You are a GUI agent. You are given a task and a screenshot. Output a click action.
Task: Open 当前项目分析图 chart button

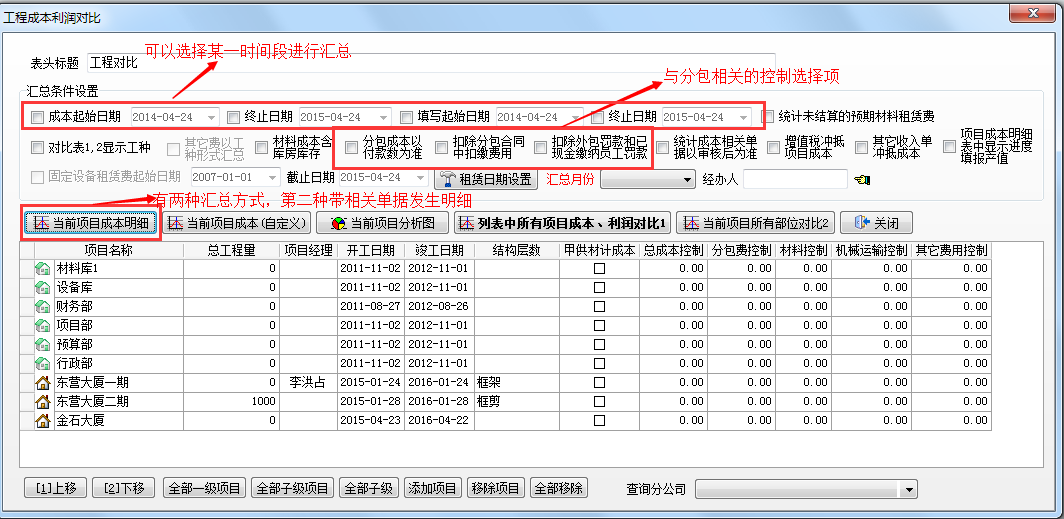tap(383, 223)
